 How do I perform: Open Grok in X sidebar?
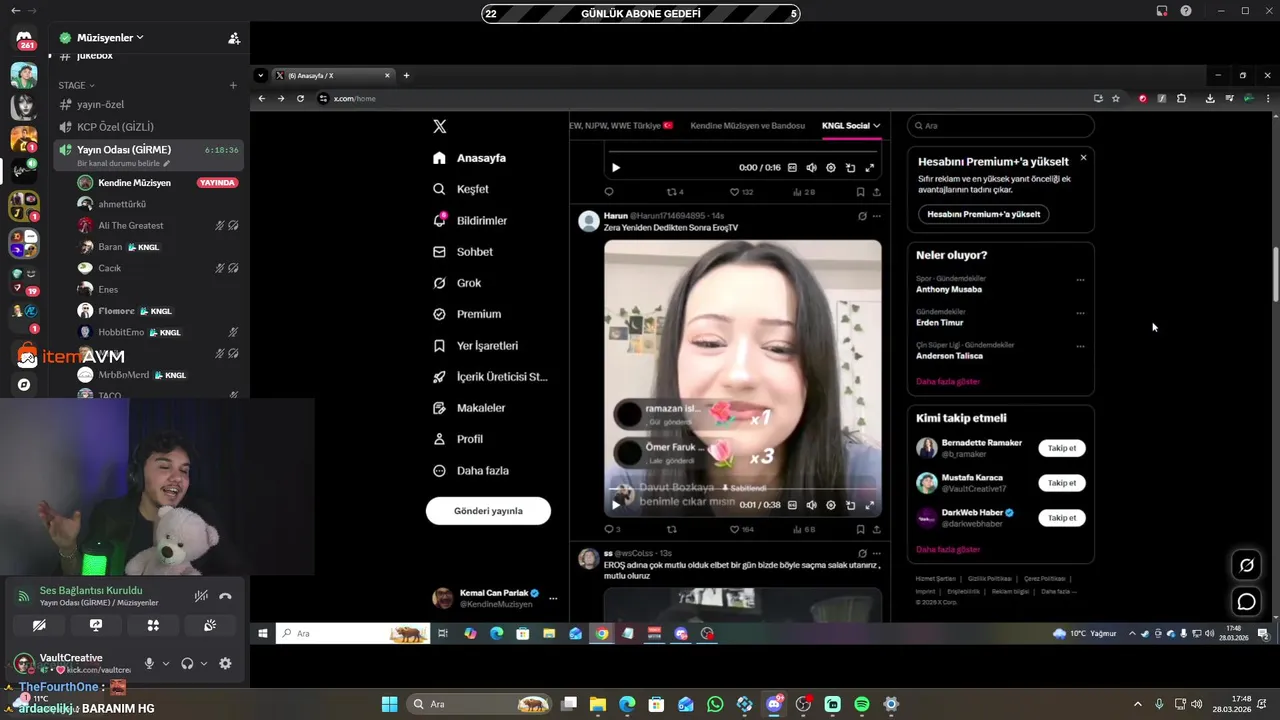457,283
